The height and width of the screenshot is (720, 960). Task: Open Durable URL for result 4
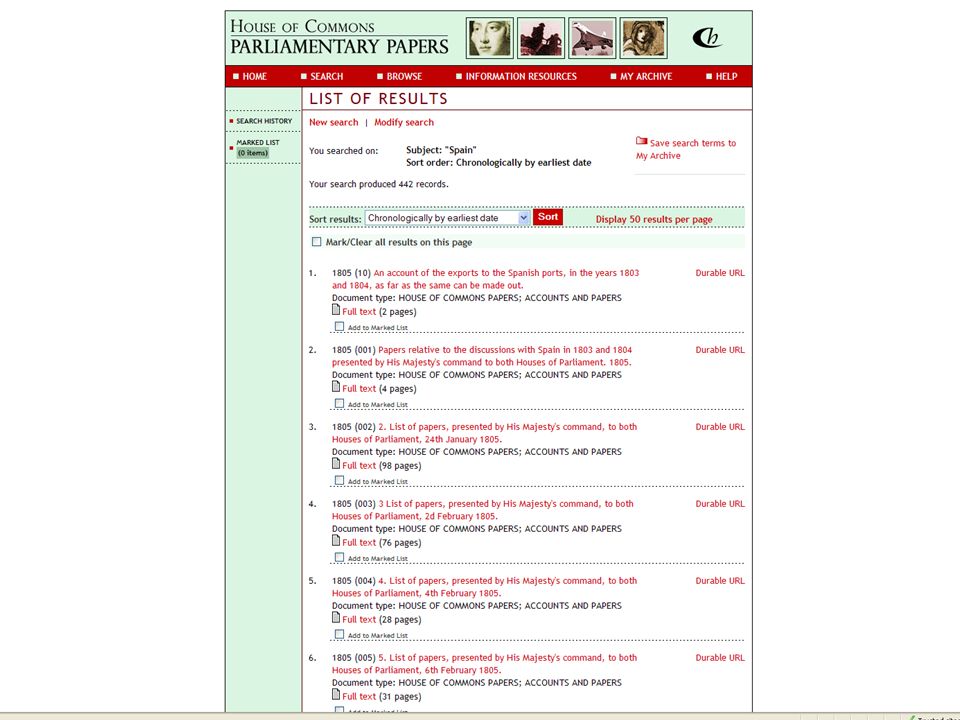[x=720, y=504]
